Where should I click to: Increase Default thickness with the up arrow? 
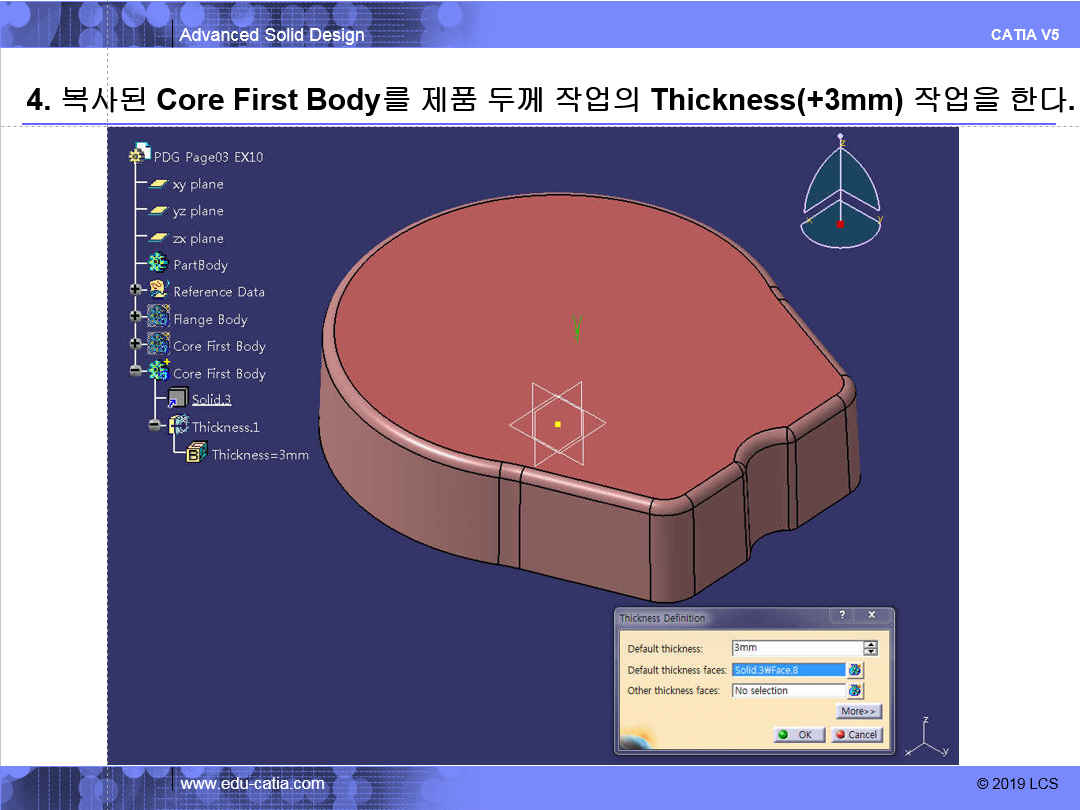pyautogui.click(x=870, y=644)
